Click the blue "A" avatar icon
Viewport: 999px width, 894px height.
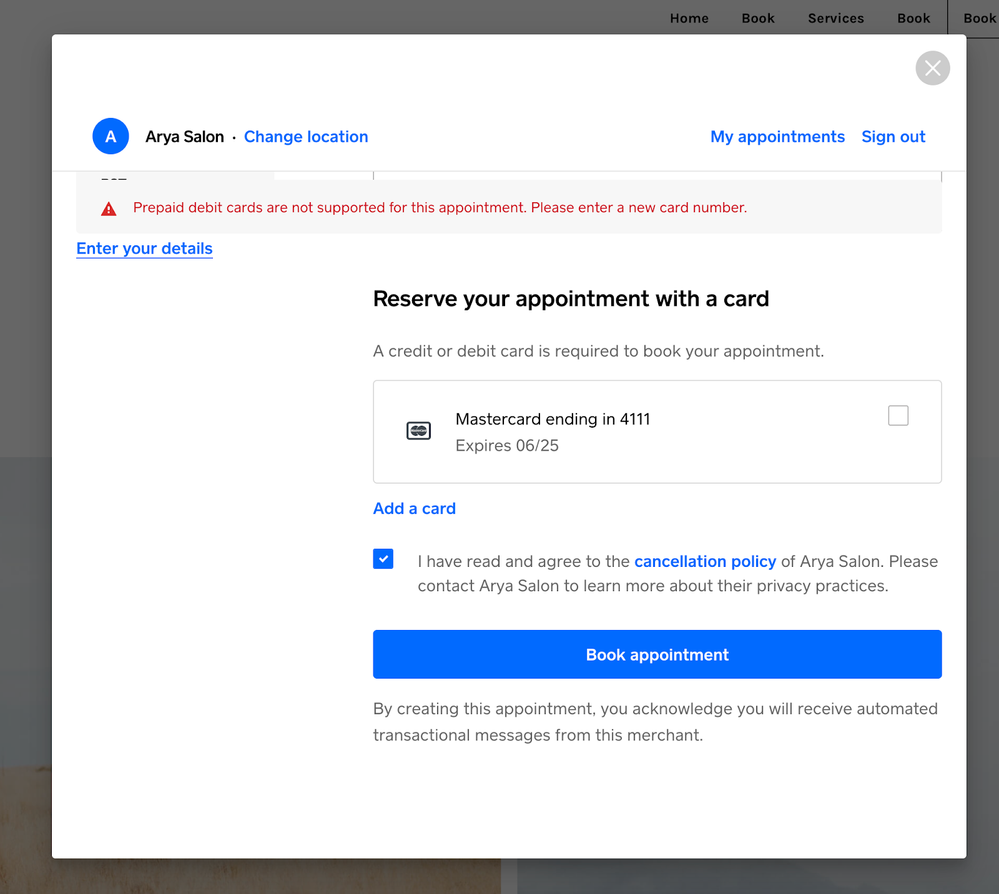click(x=111, y=137)
